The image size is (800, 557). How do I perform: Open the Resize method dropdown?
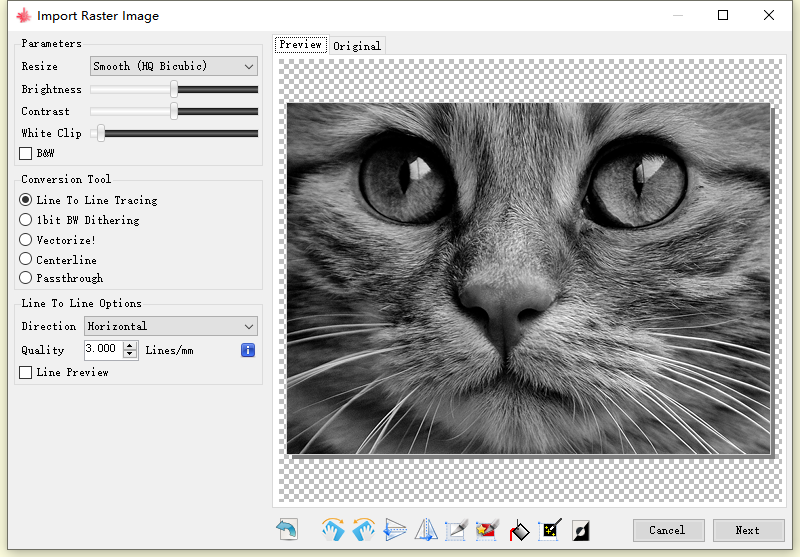point(173,66)
